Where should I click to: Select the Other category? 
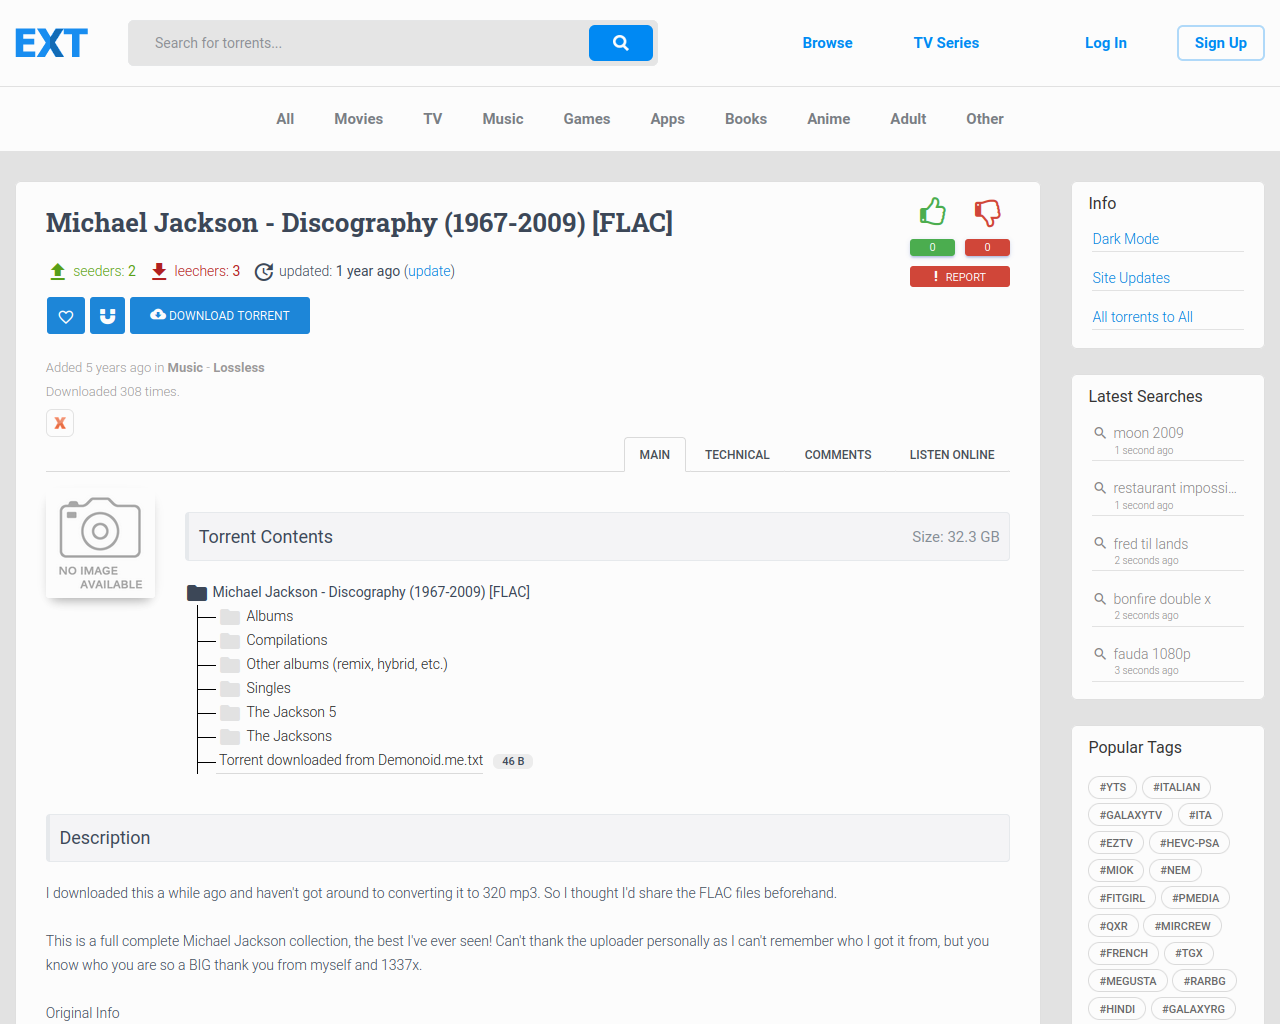[985, 119]
